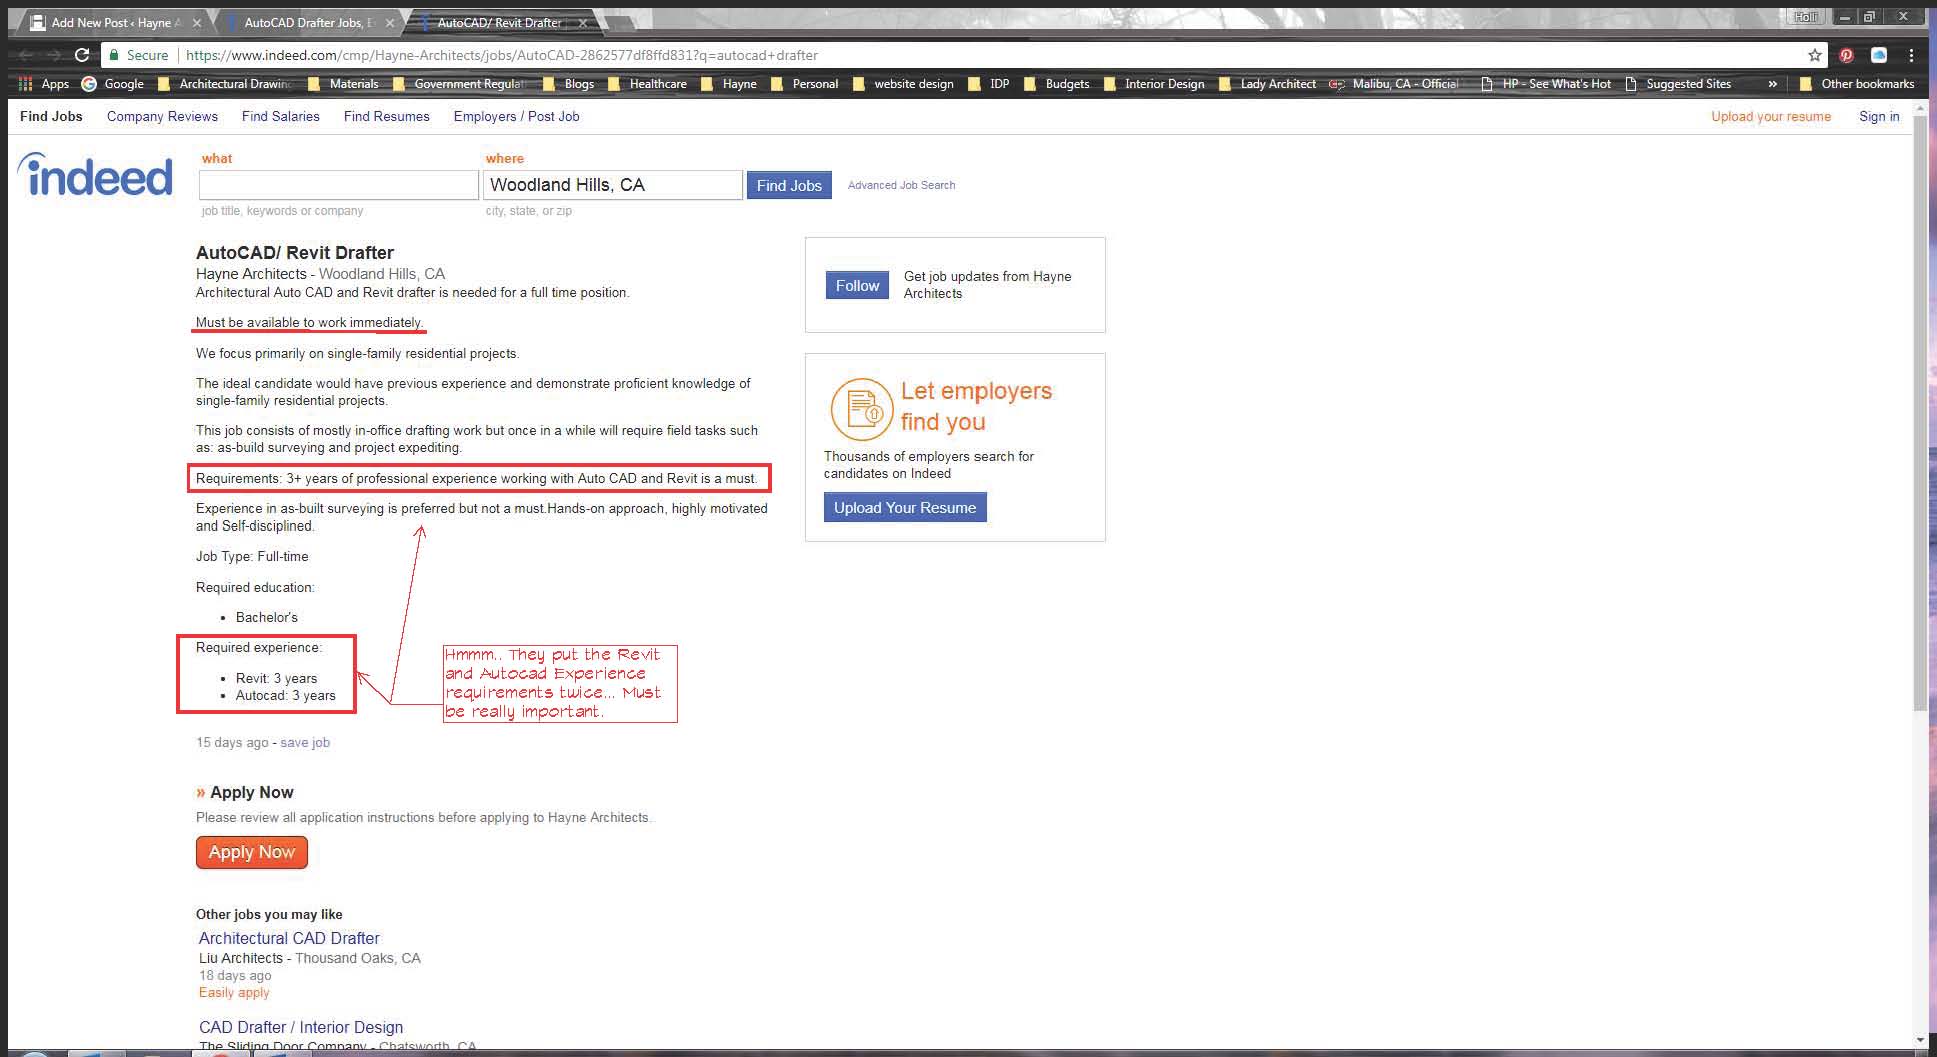The width and height of the screenshot is (1937, 1057).
Task: Focus the 'what' job search field
Action: tap(339, 185)
